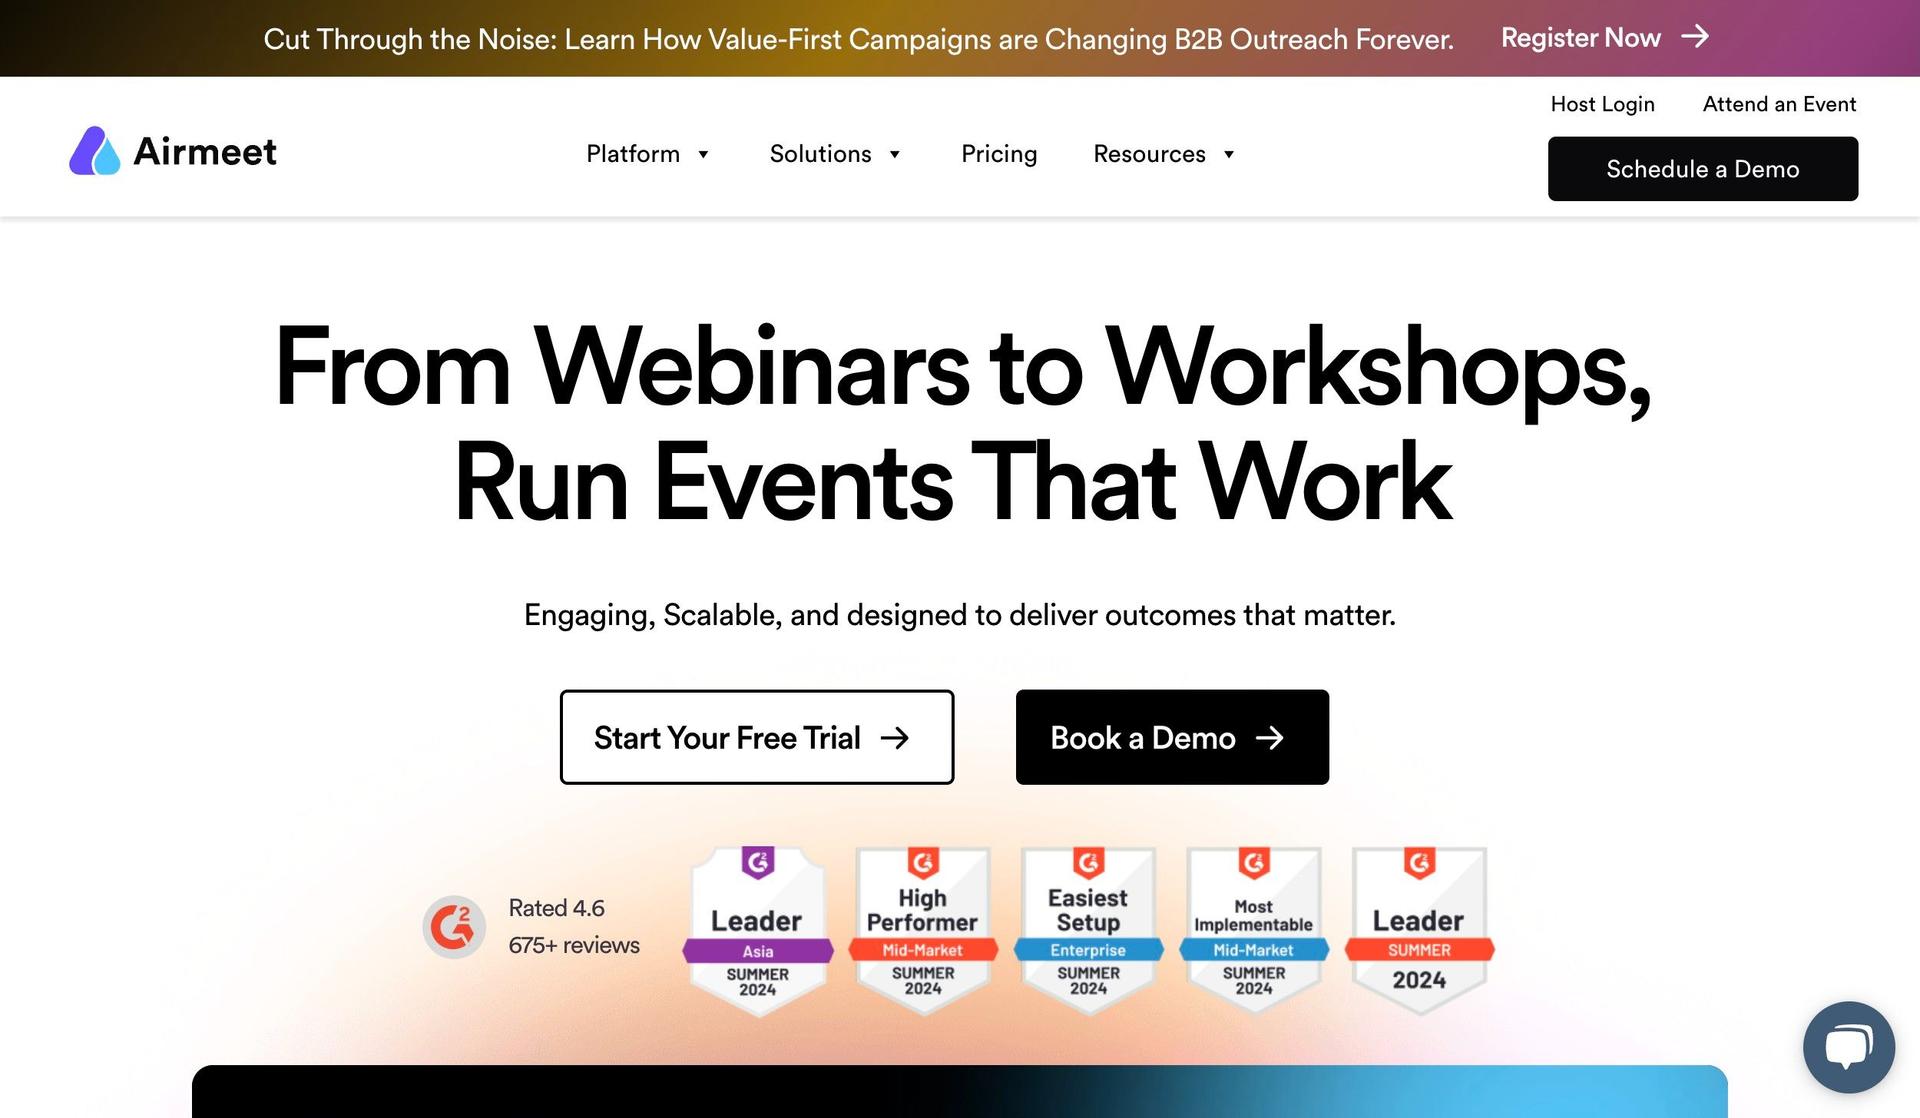The width and height of the screenshot is (1920, 1118).
Task: Click the Host Login link
Action: pyautogui.click(x=1602, y=104)
